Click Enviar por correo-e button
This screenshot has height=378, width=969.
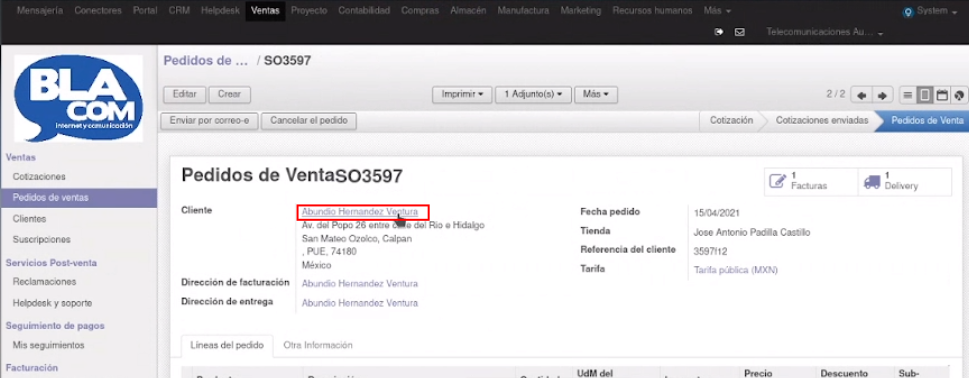pos(209,120)
